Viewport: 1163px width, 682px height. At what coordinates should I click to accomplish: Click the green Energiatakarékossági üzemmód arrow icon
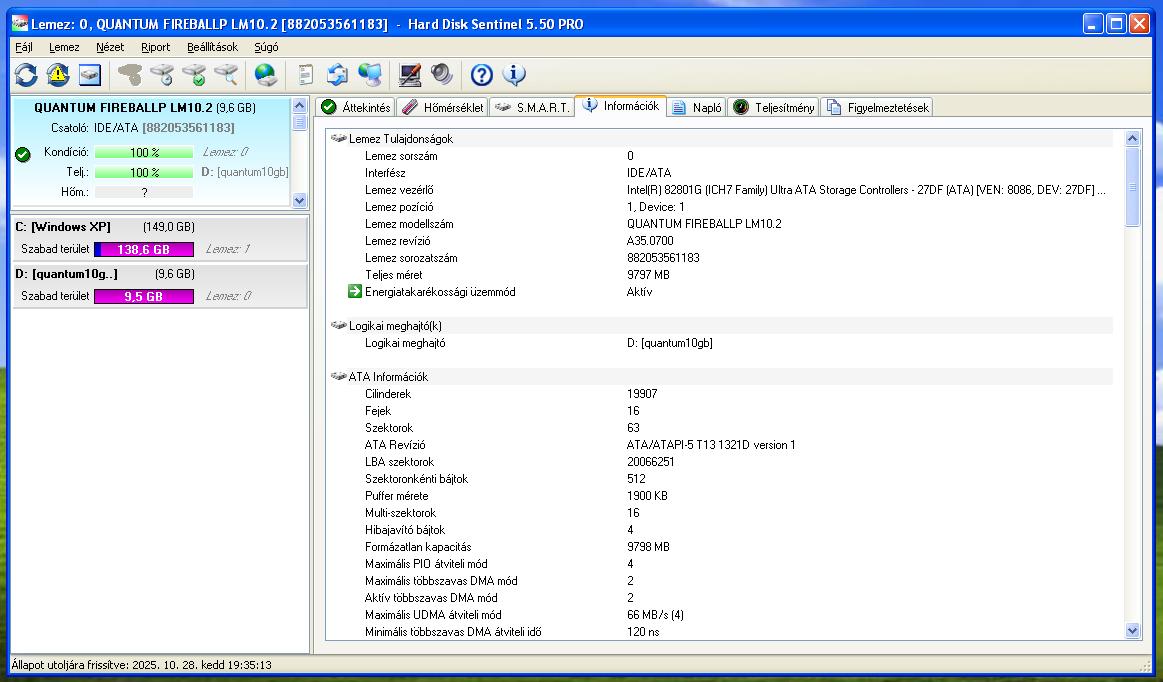(354, 292)
